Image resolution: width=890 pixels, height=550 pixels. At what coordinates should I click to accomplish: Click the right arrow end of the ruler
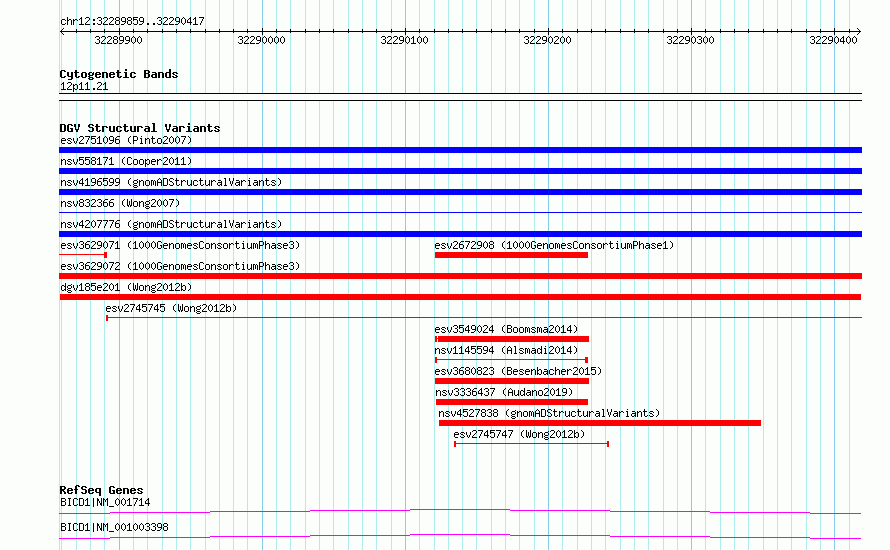coord(859,32)
